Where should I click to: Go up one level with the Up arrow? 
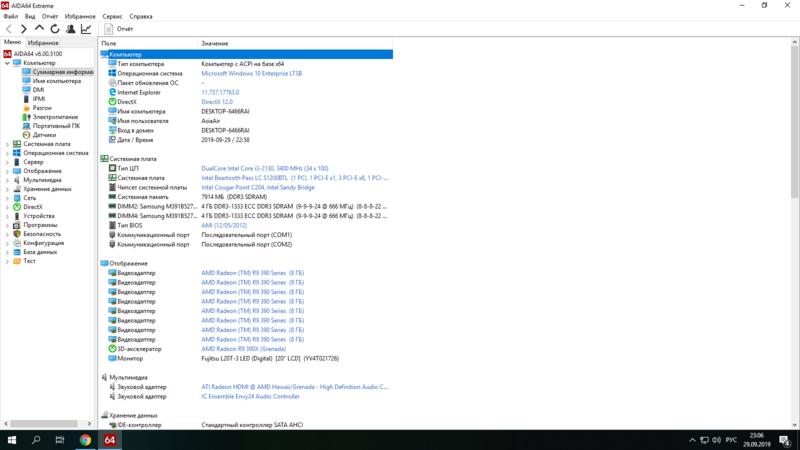click(39, 29)
